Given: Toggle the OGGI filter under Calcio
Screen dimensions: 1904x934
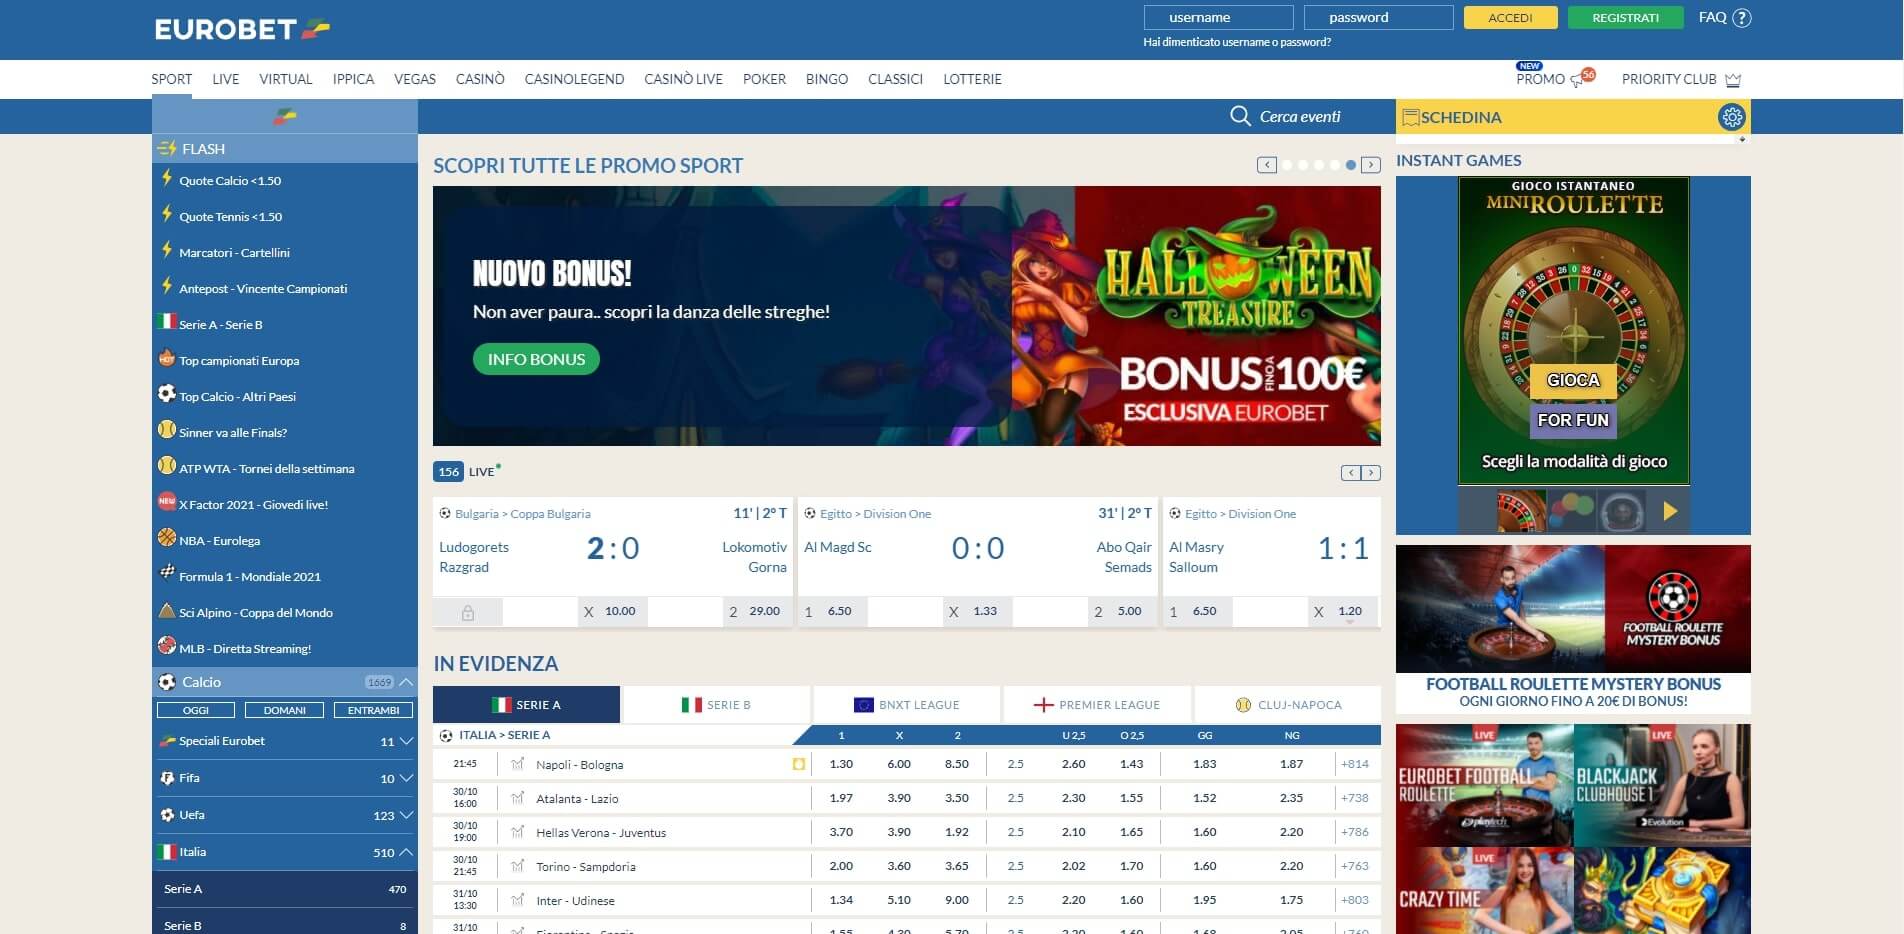Looking at the screenshot, I should click(196, 710).
